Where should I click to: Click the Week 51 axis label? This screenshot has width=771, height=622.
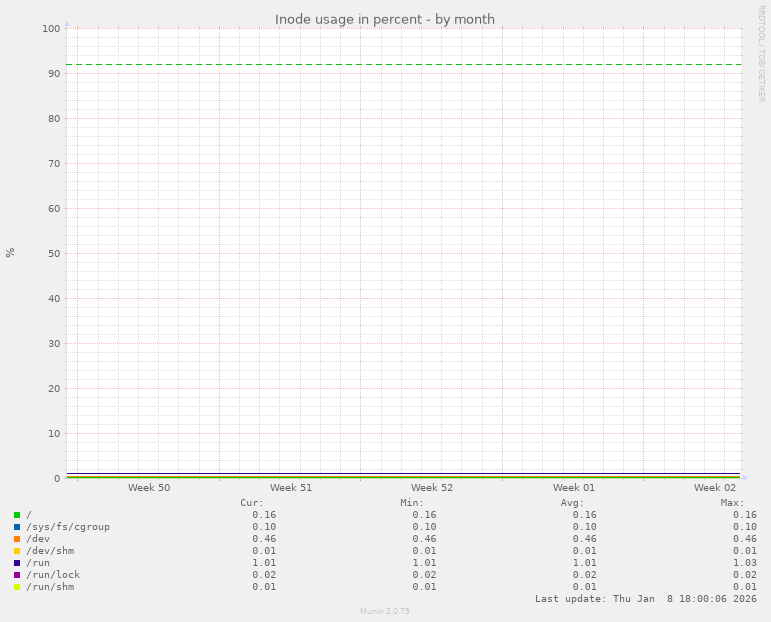pyautogui.click(x=291, y=487)
